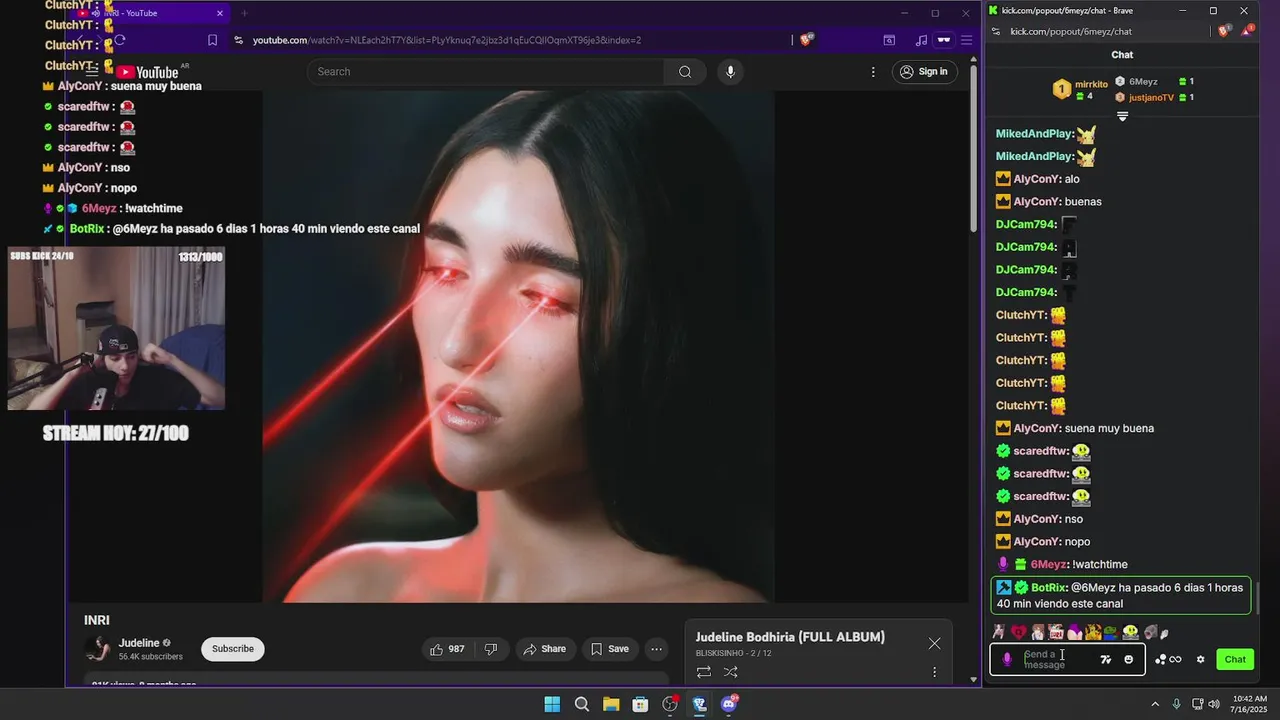Image resolution: width=1280 pixels, height=720 pixels.
Task: Open BotRix username in Kick chat
Action: pyautogui.click(x=1048, y=588)
